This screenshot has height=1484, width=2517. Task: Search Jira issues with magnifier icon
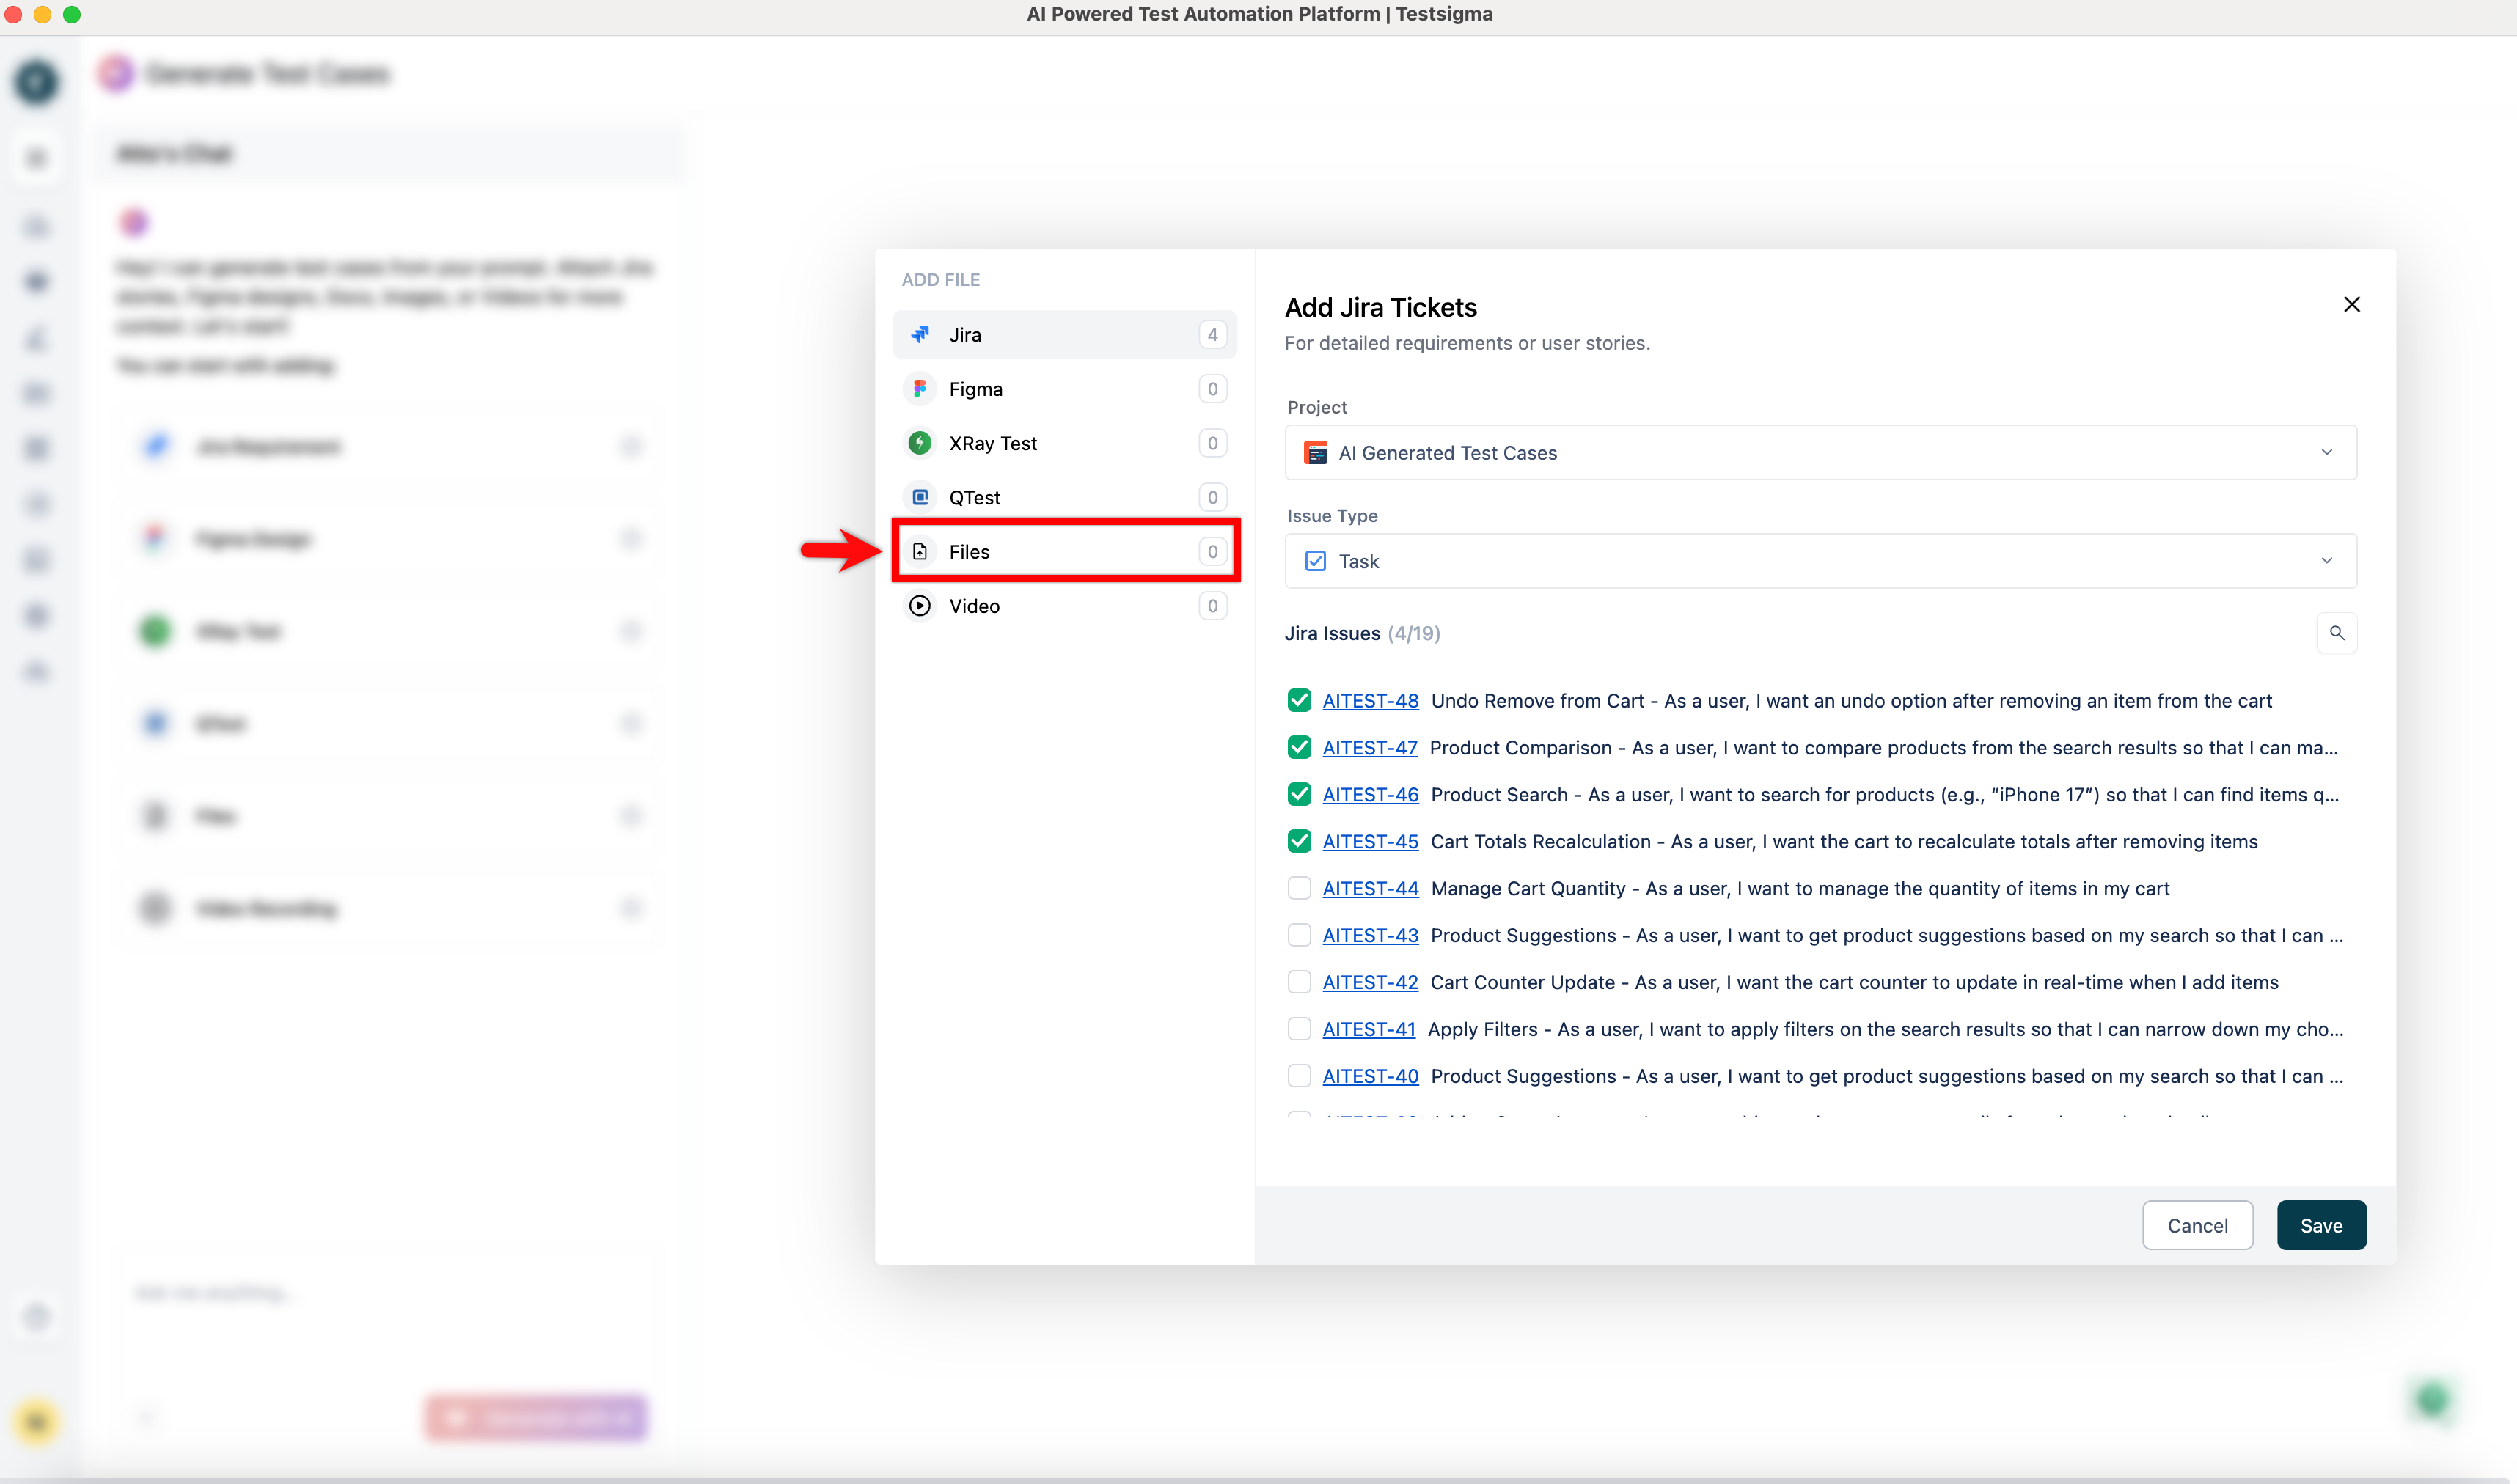(x=2336, y=633)
